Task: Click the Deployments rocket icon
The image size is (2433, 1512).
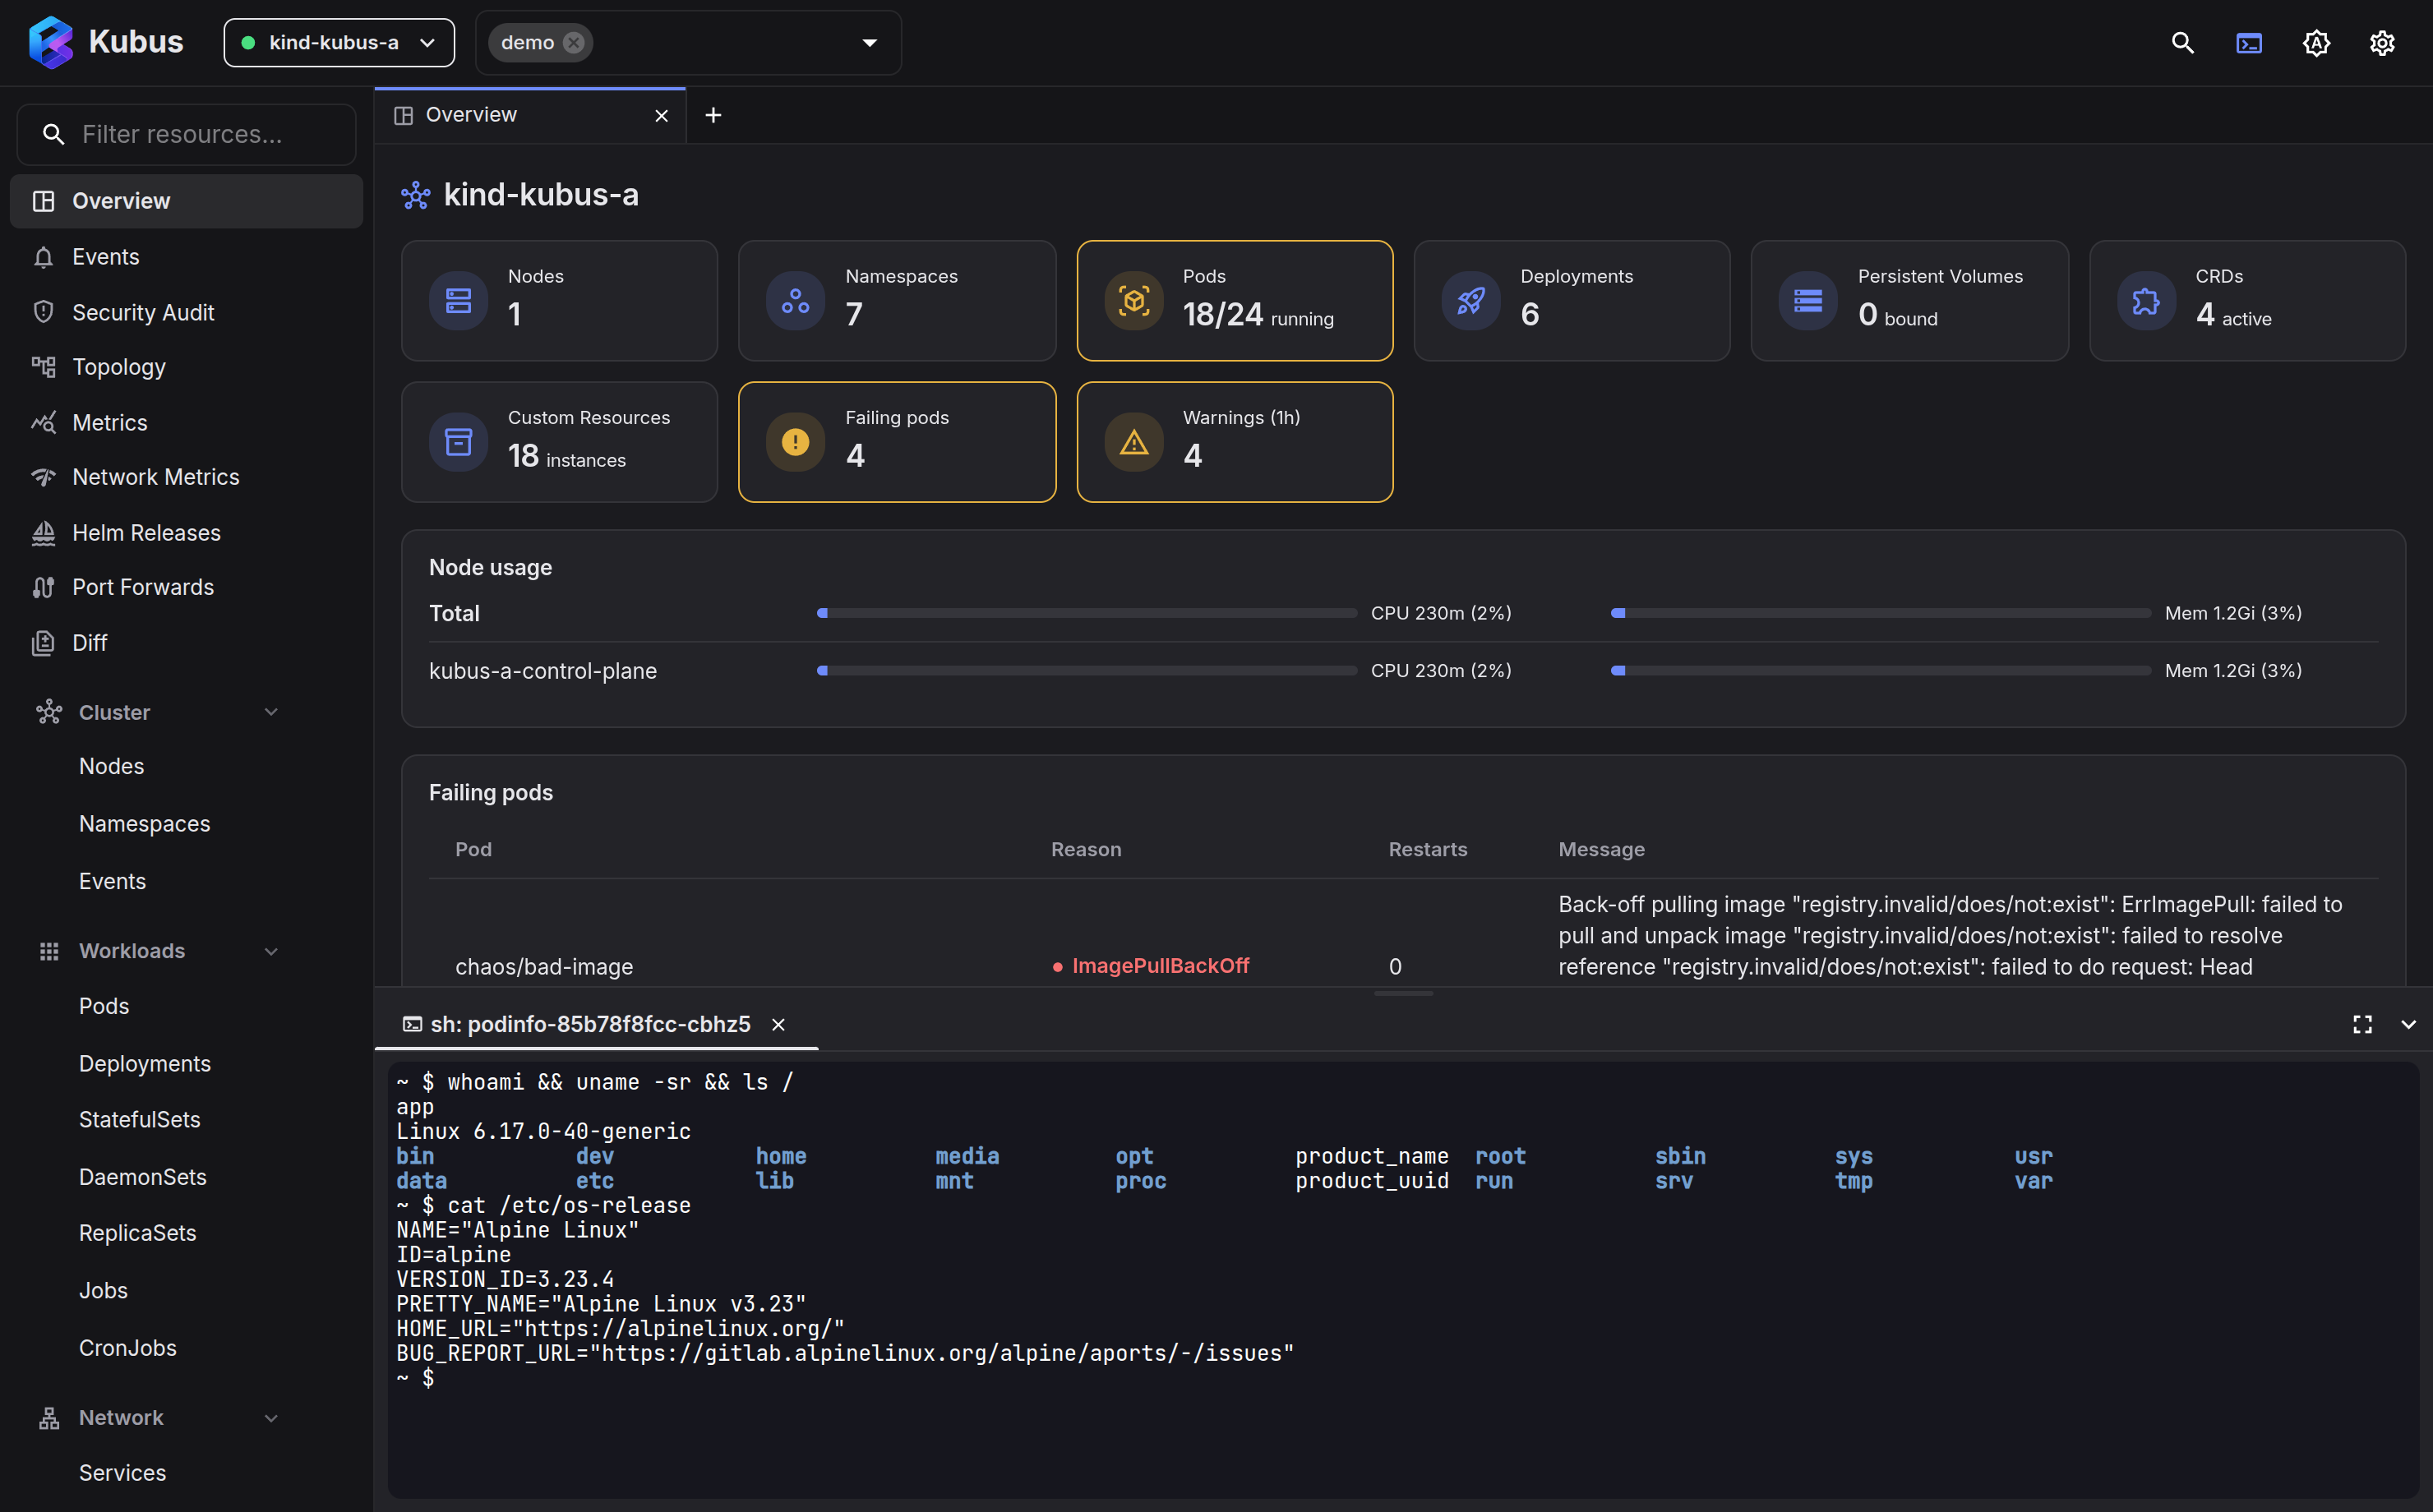Action: [x=1471, y=300]
